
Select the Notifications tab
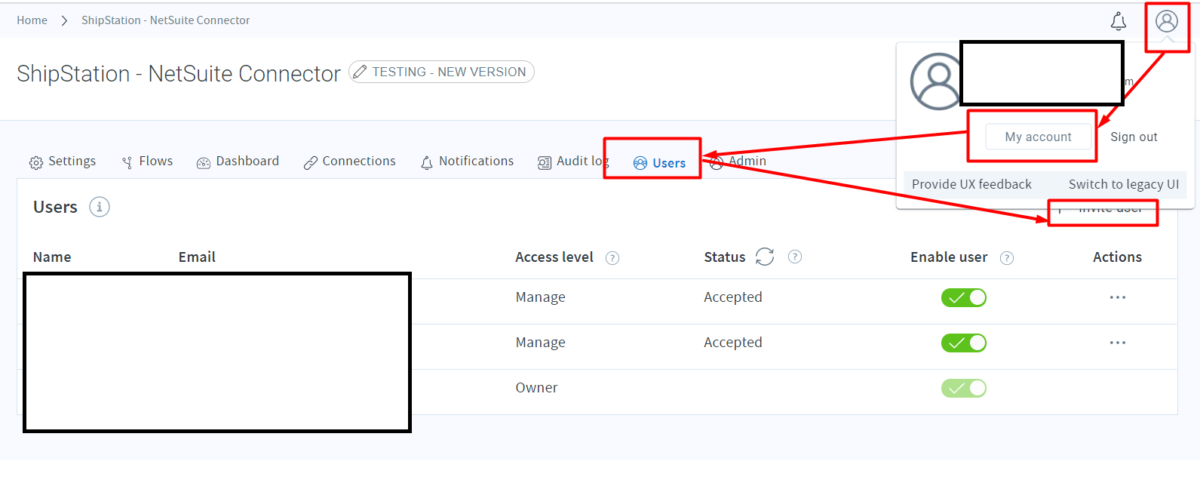[x=467, y=161]
